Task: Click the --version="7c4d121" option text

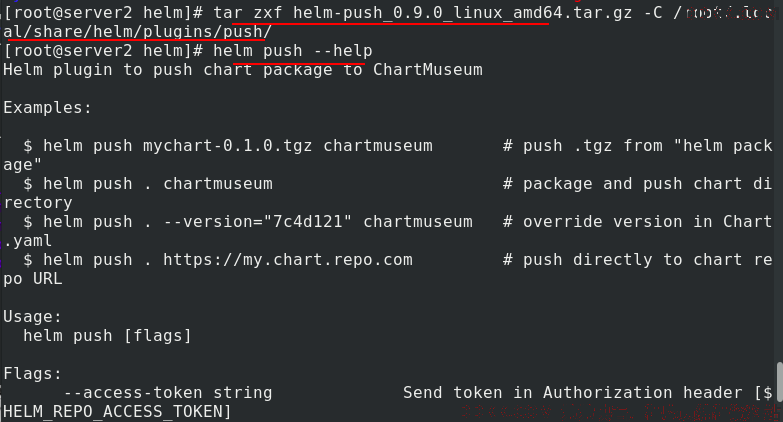Action: click(258, 222)
